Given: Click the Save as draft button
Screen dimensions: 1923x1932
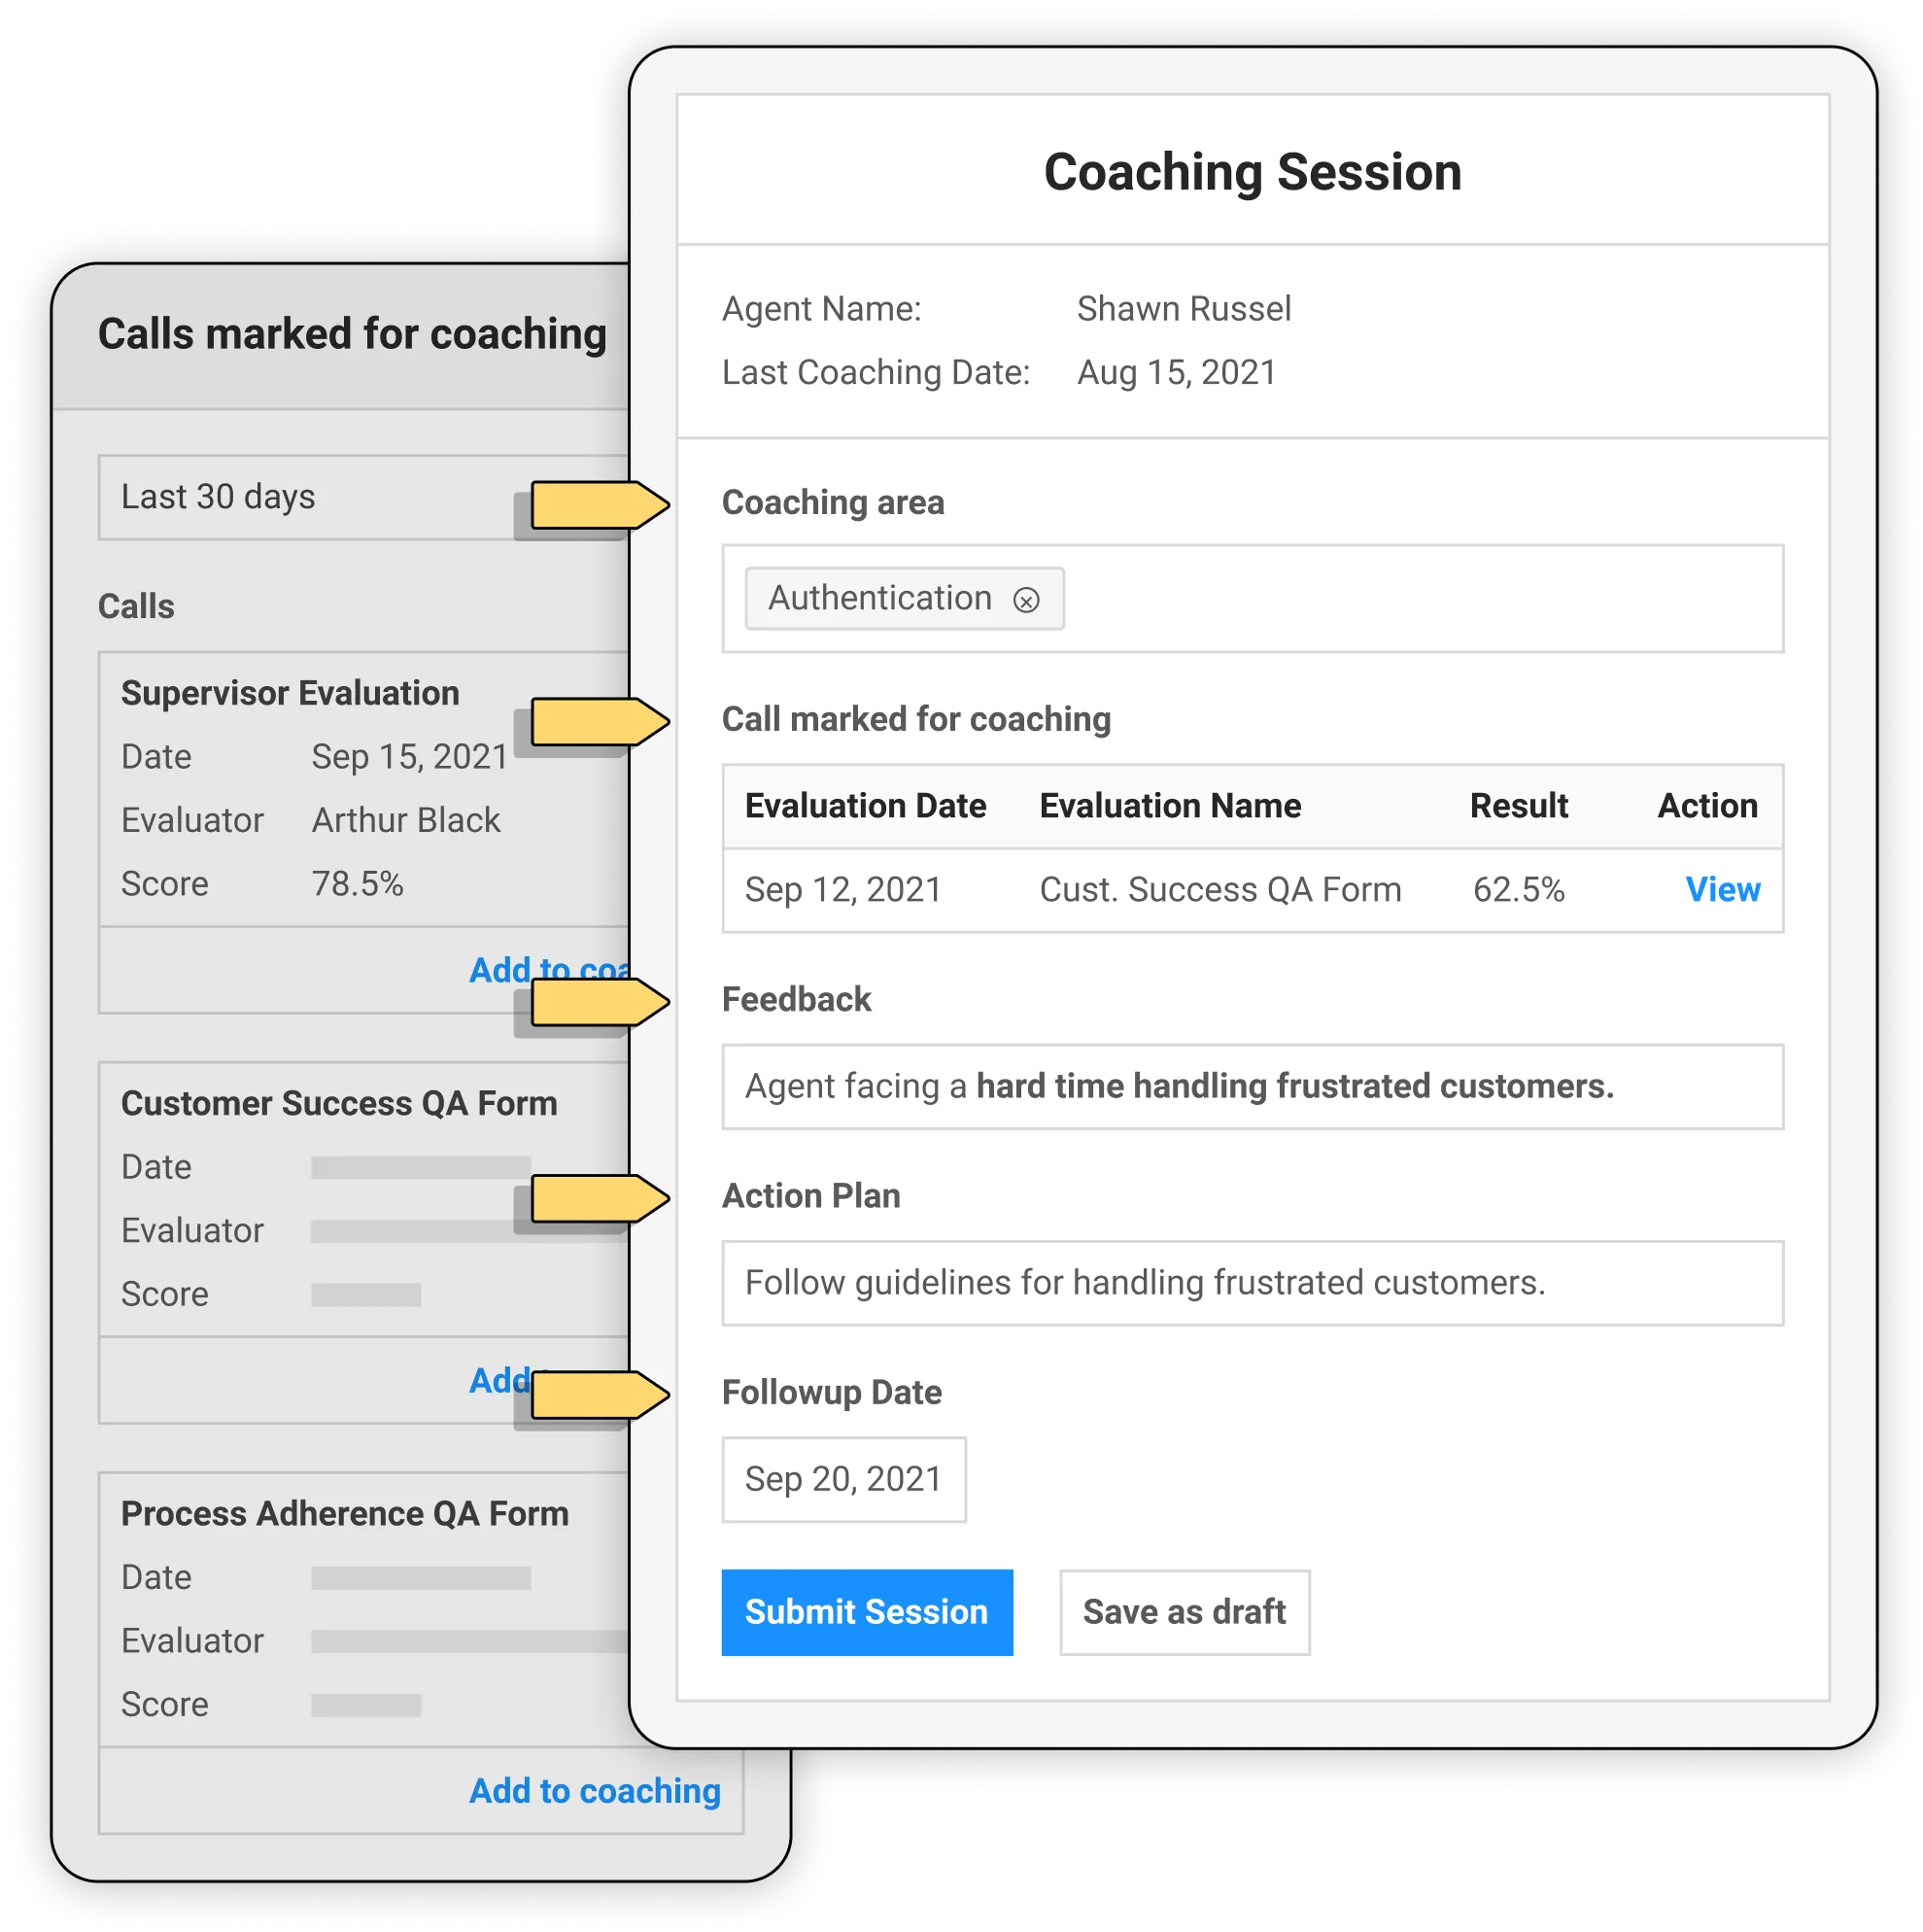Looking at the screenshot, I should (x=1184, y=1611).
